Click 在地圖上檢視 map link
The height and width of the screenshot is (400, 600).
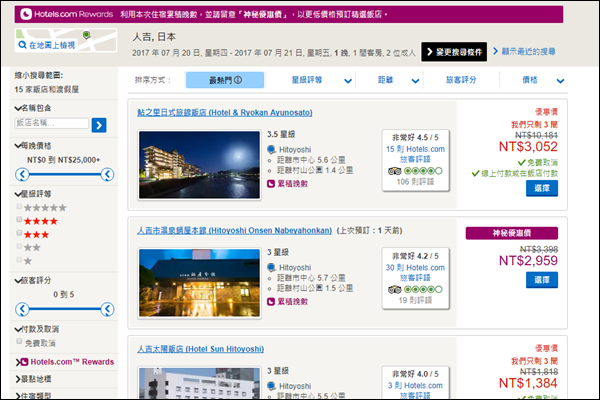pos(52,45)
